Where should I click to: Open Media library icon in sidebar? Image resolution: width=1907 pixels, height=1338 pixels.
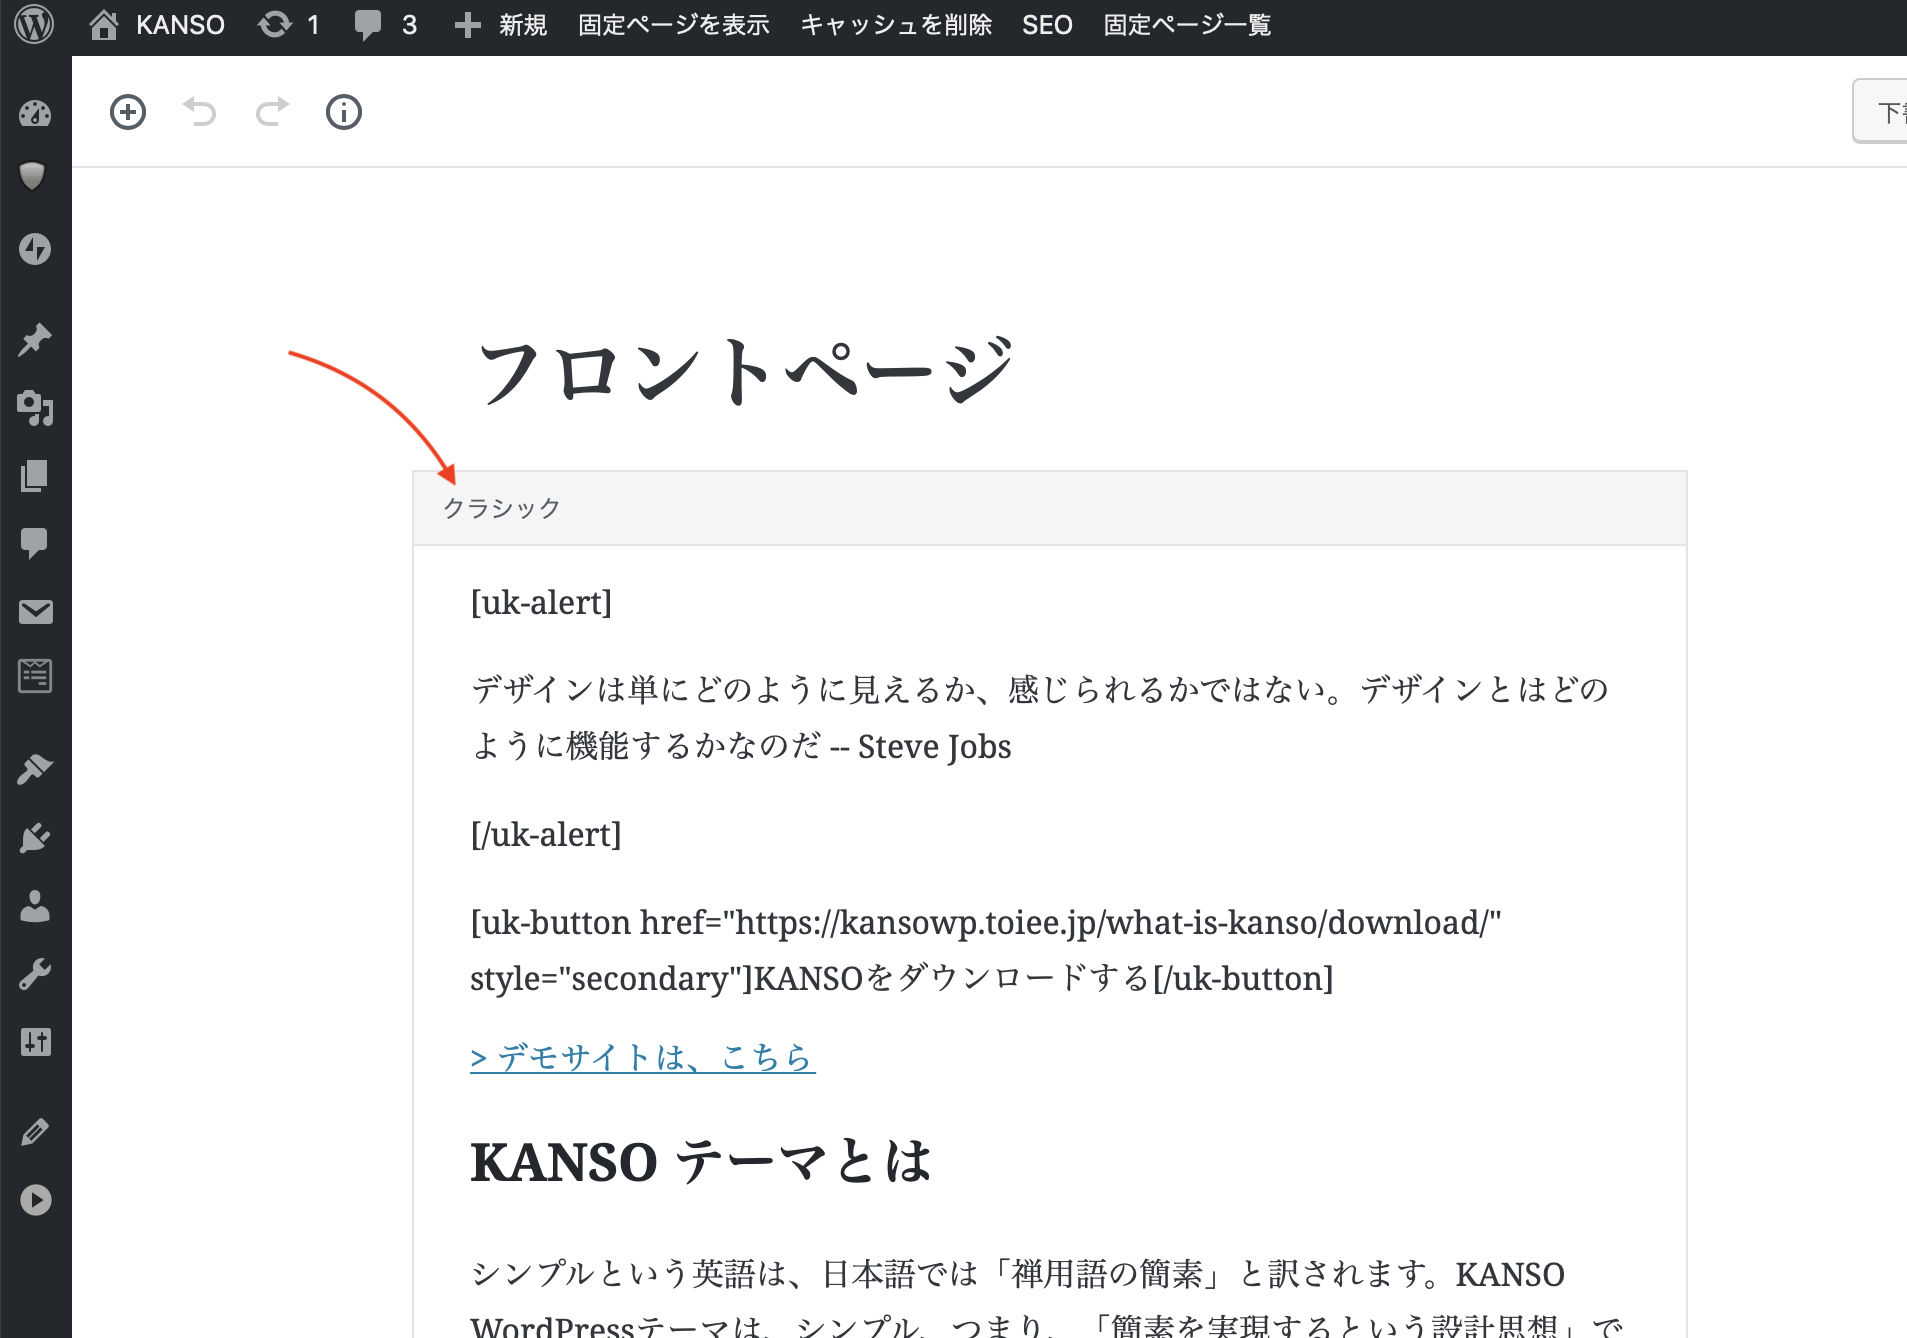(35, 408)
